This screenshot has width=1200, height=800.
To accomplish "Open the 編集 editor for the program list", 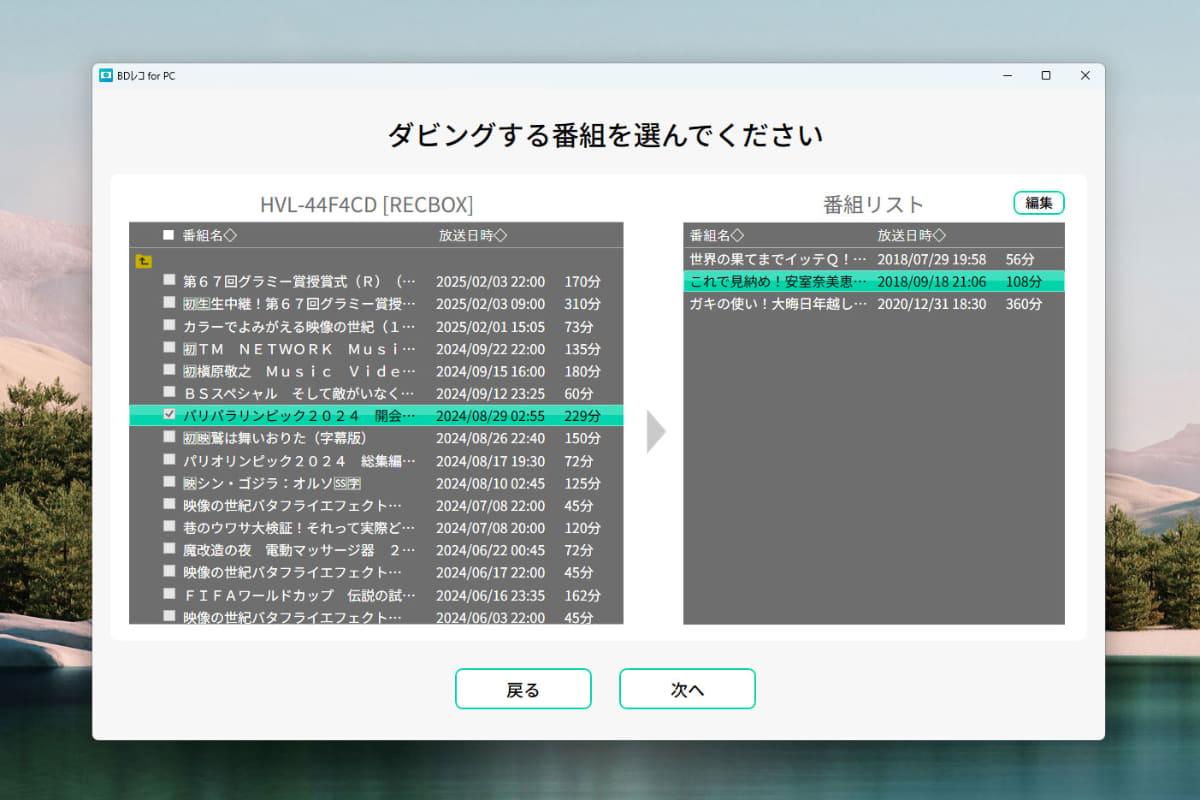I will (x=1039, y=202).
